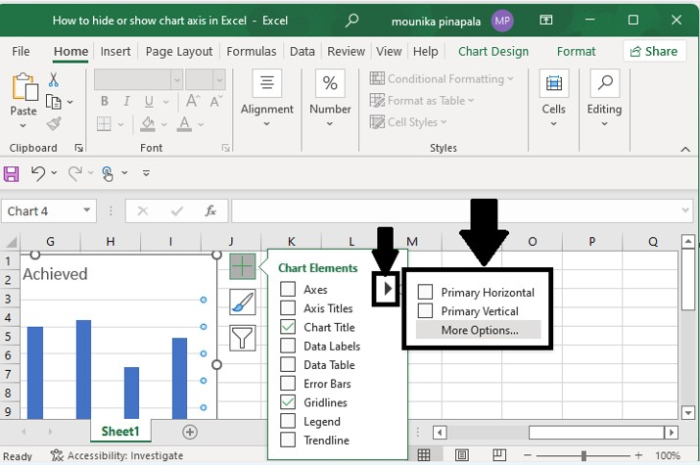Click the Save icon in quick access toolbar

(11, 173)
